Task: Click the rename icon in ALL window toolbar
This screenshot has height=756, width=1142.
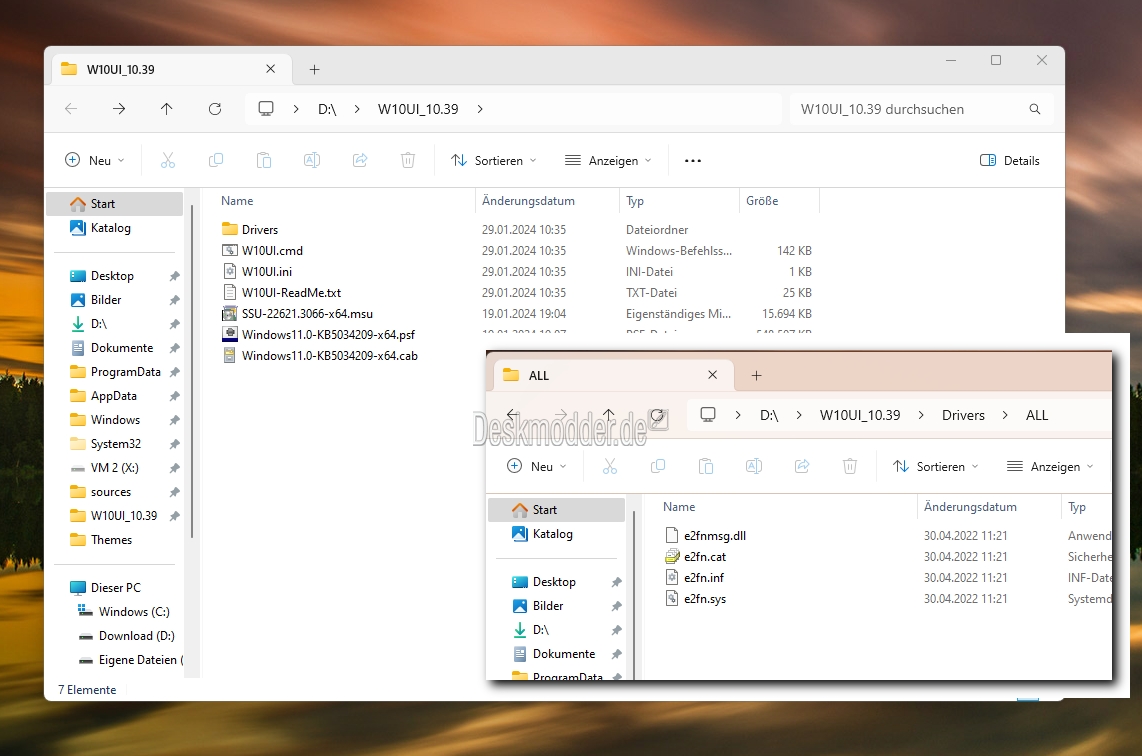Action: [754, 466]
